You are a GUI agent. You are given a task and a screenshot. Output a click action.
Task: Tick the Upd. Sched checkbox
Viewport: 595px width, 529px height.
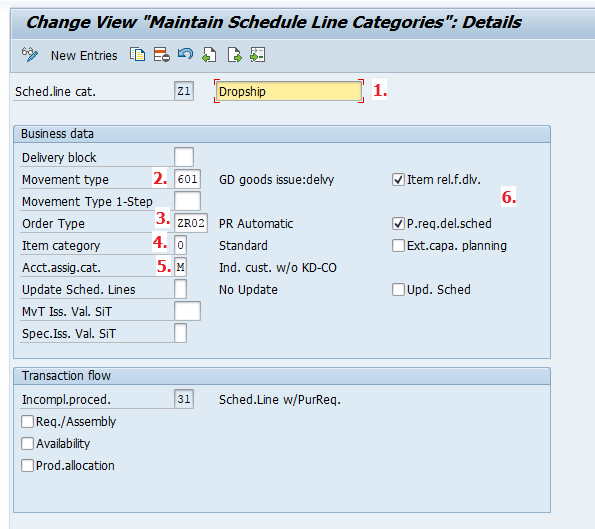point(398,289)
